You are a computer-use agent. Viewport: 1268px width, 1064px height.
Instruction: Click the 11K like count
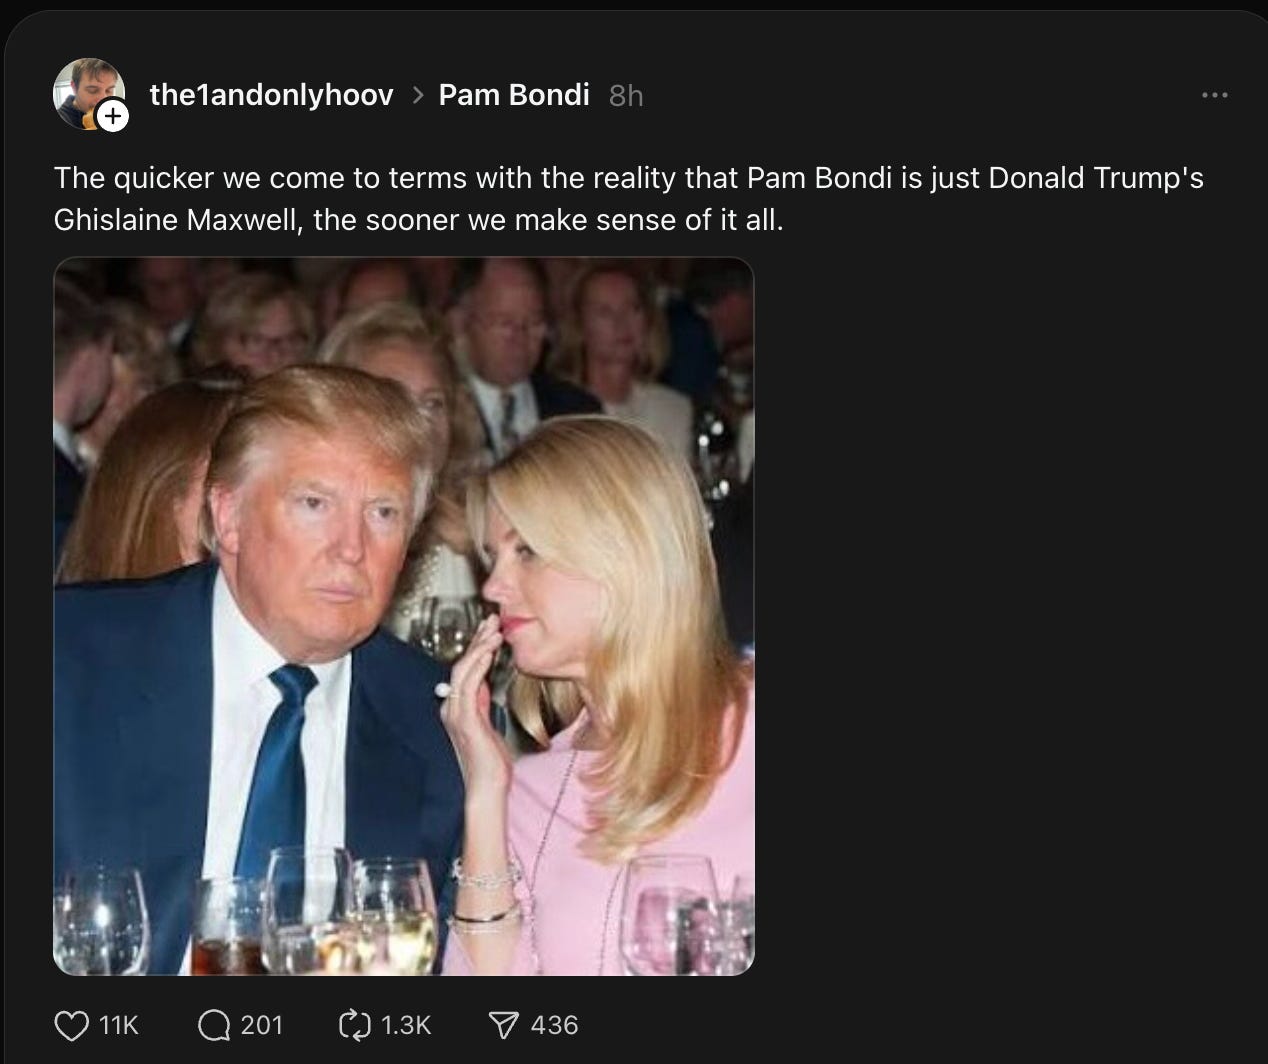pyautogui.click(x=119, y=1025)
